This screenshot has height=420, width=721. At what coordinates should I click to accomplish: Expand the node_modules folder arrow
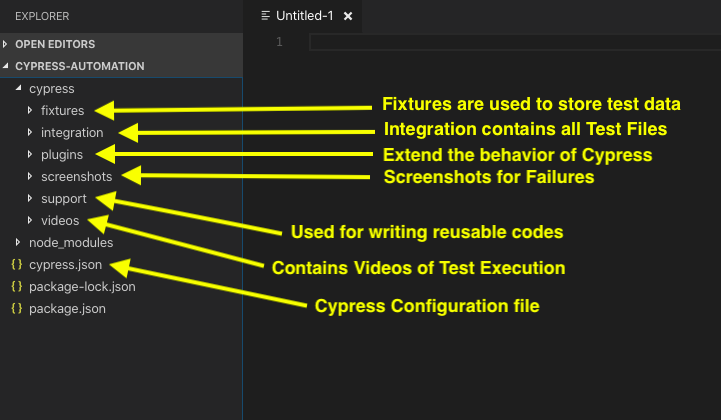click(18, 242)
